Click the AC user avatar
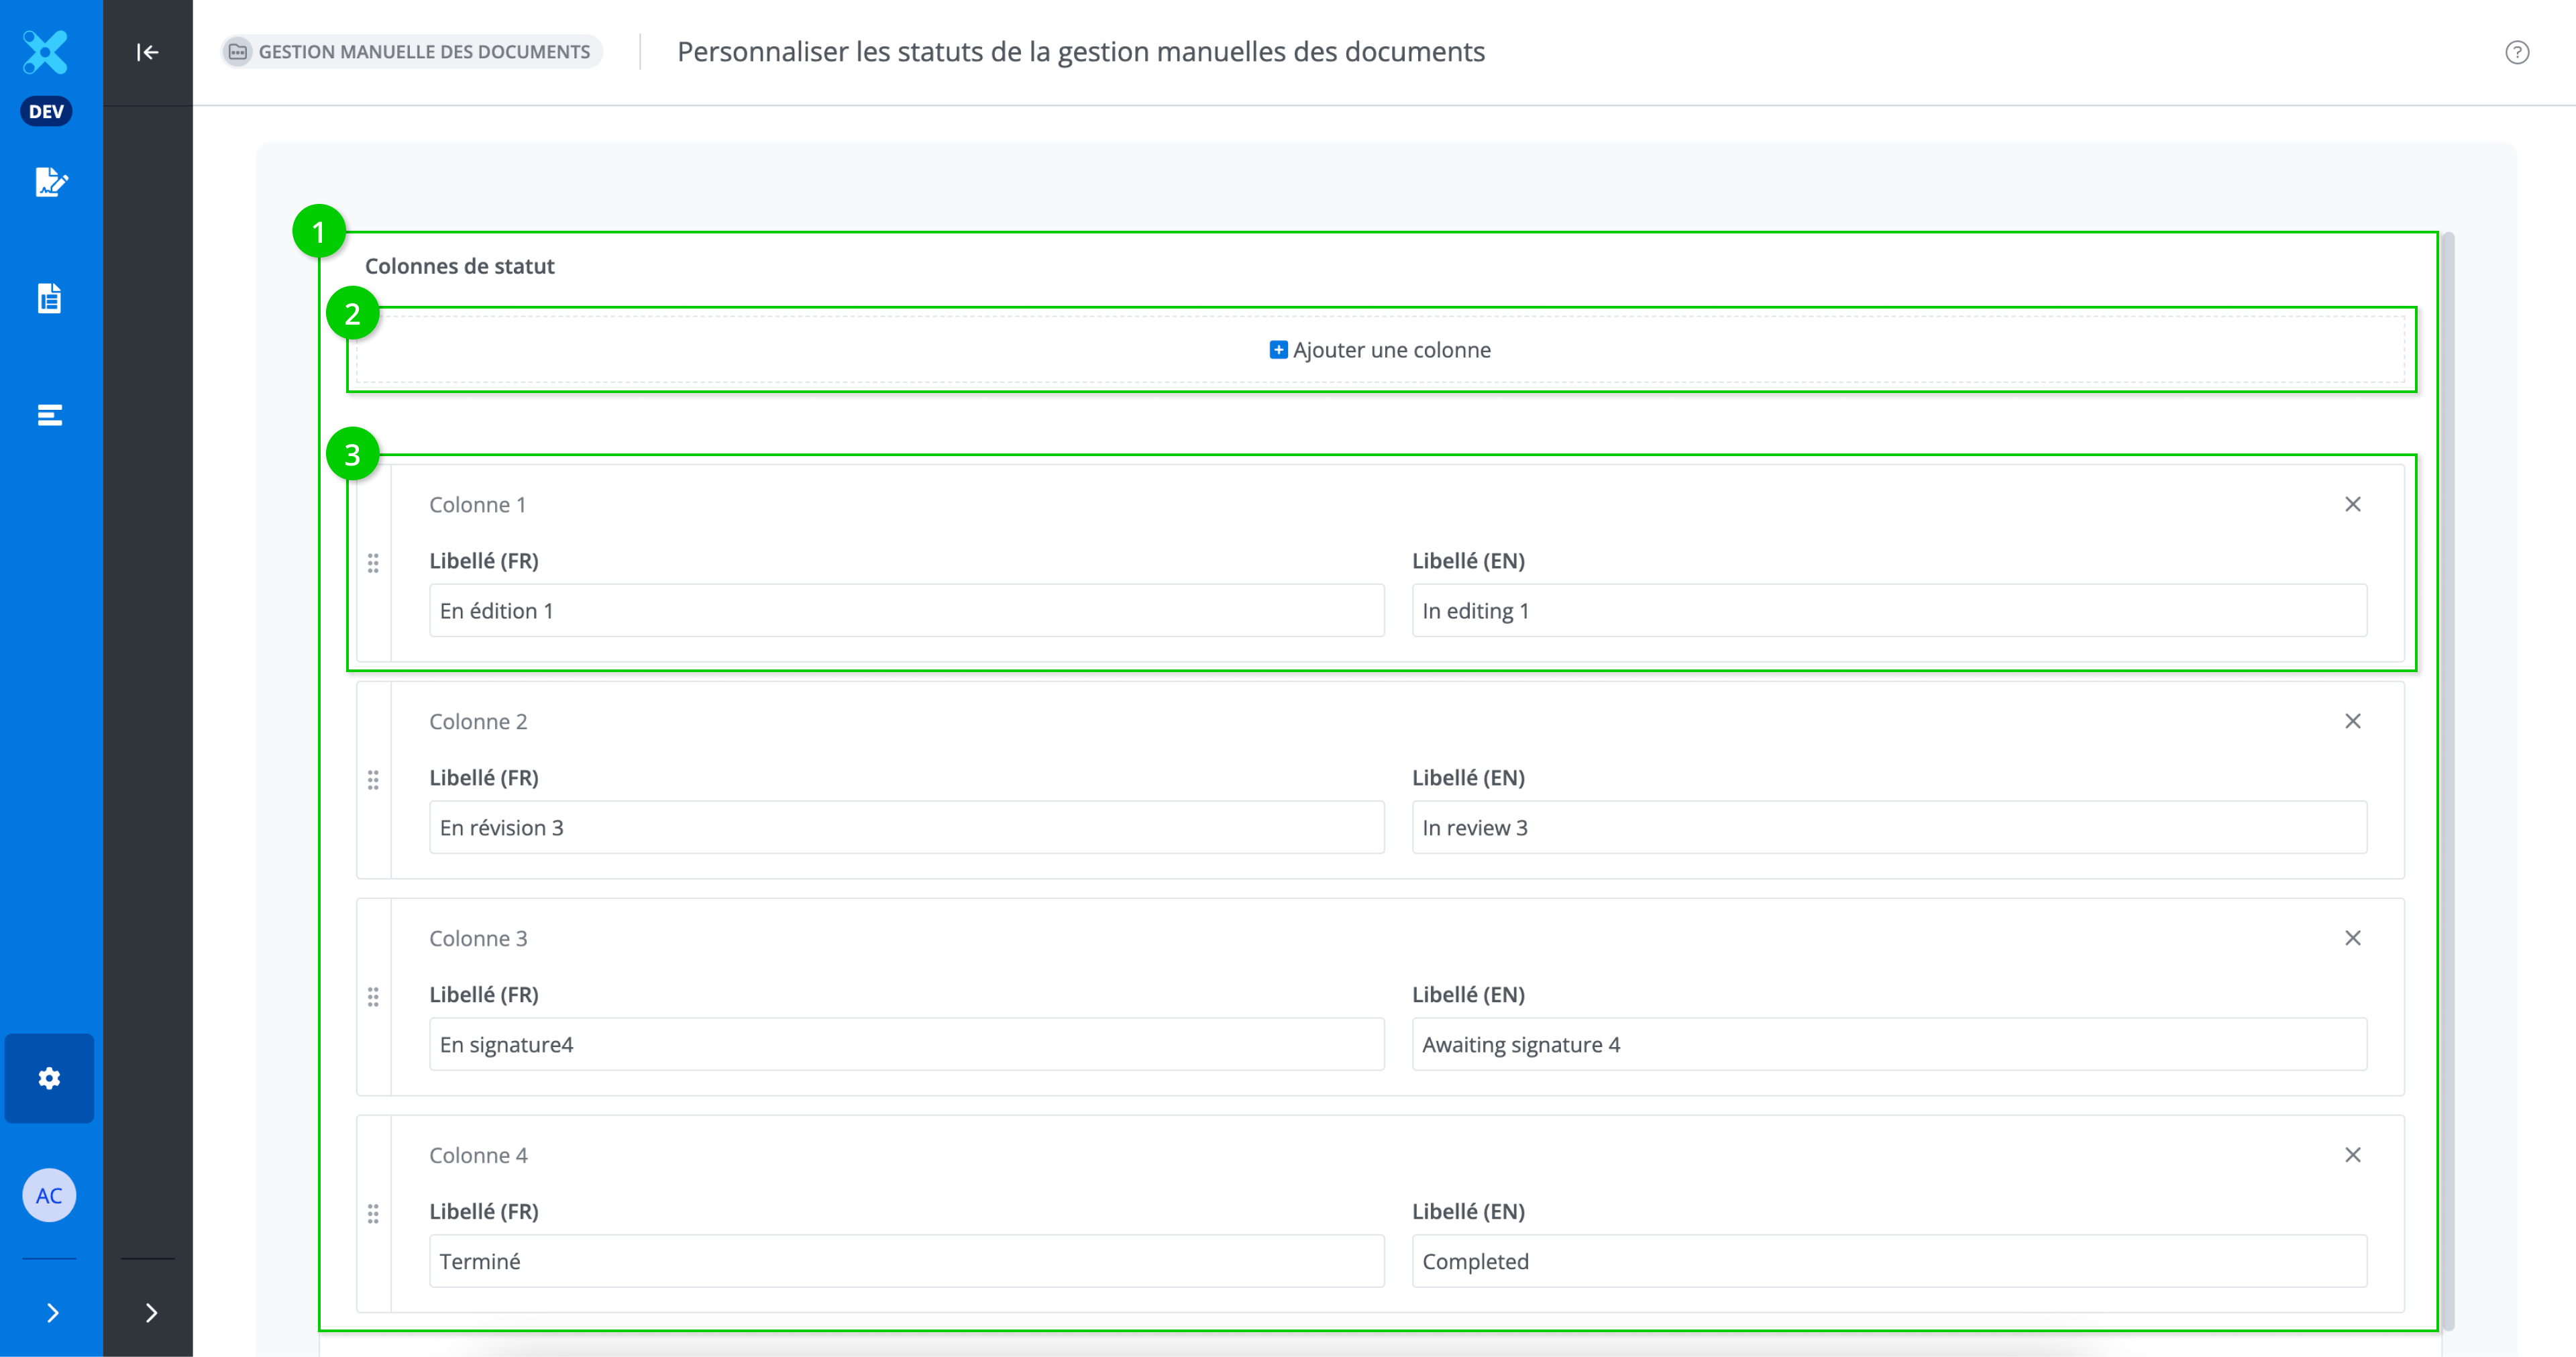Viewport: 2576px width, 1357px height. coord(50,1195)
